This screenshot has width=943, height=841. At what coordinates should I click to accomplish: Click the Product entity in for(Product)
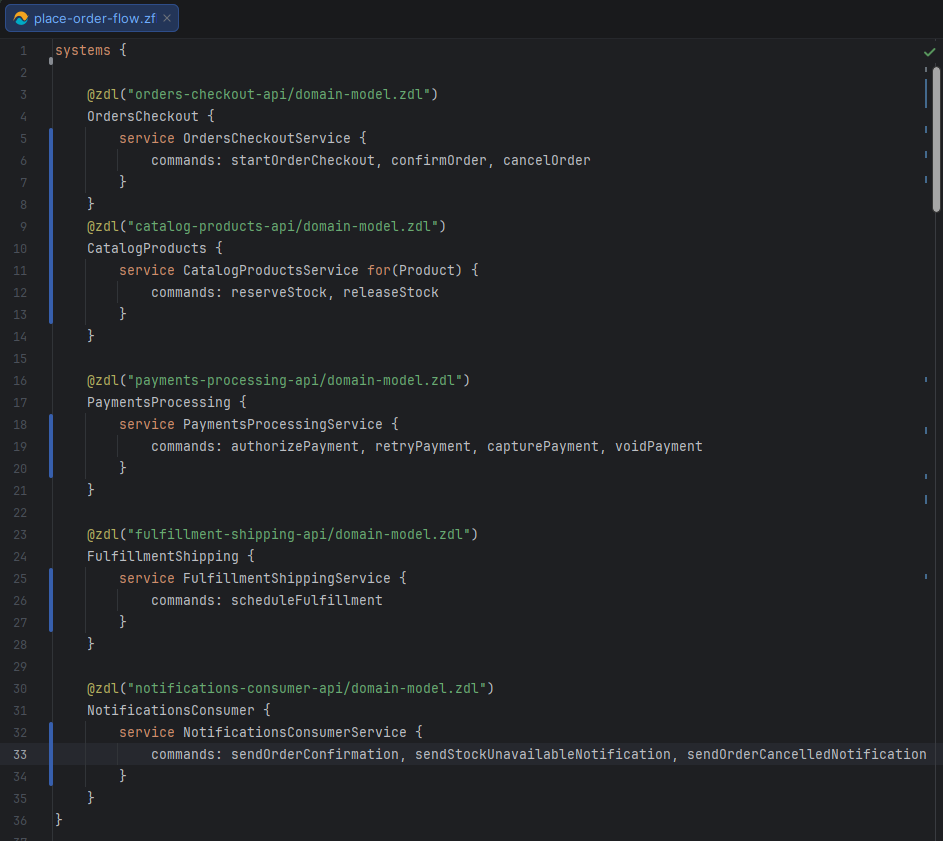point(426,271)
